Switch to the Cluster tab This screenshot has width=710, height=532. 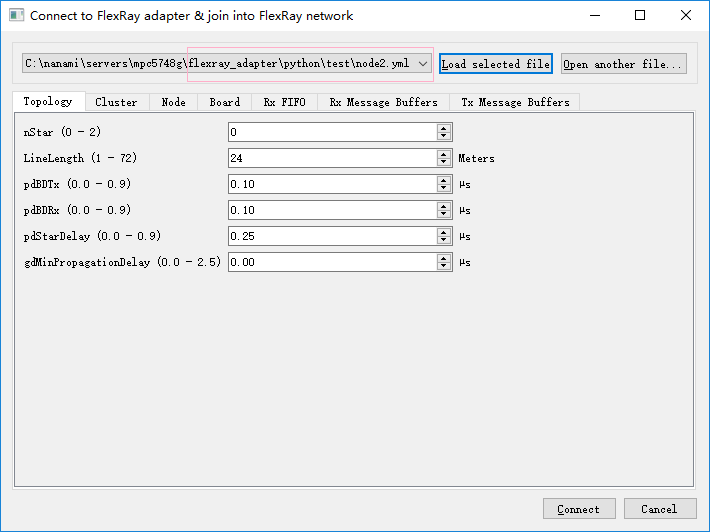click(117, 102)
